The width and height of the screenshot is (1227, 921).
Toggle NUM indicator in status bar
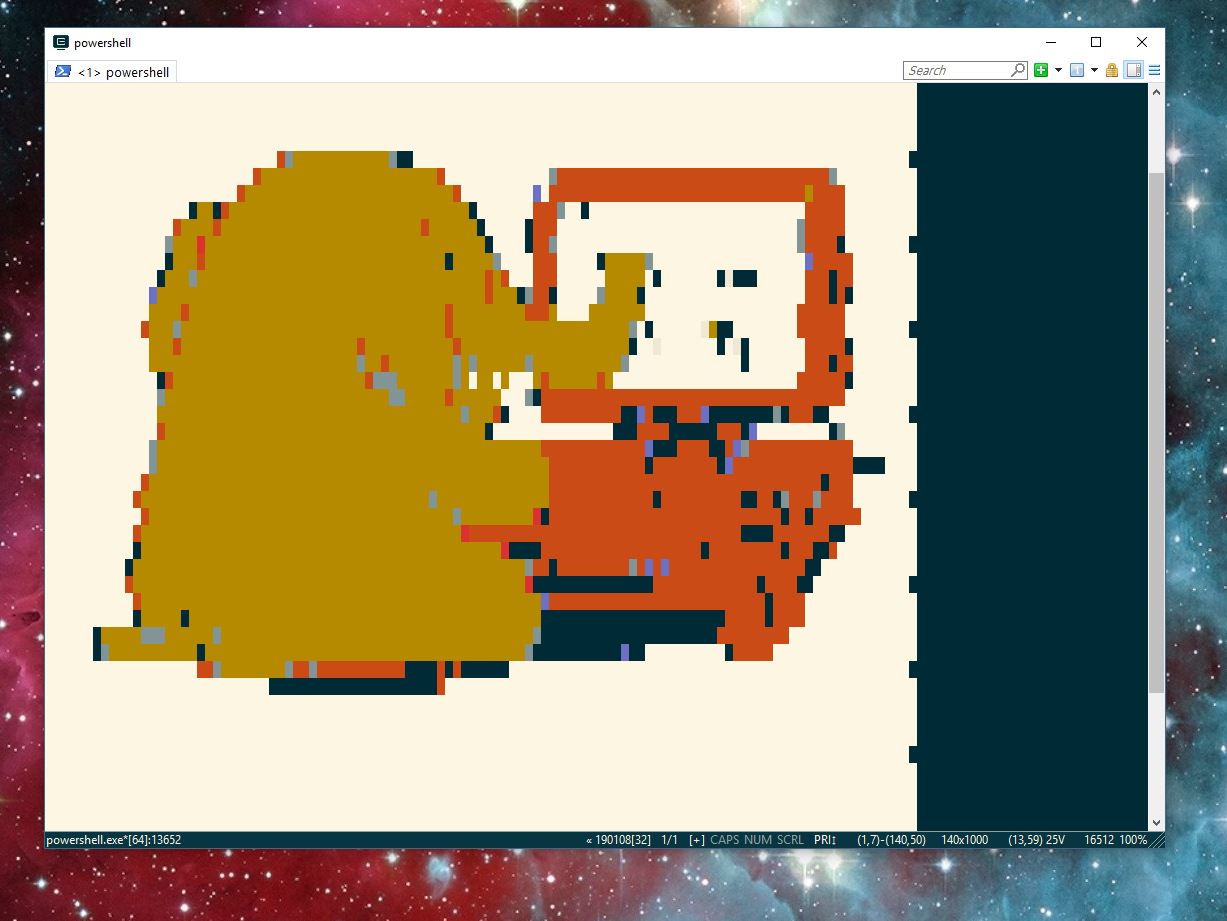[x=758, y=840]
